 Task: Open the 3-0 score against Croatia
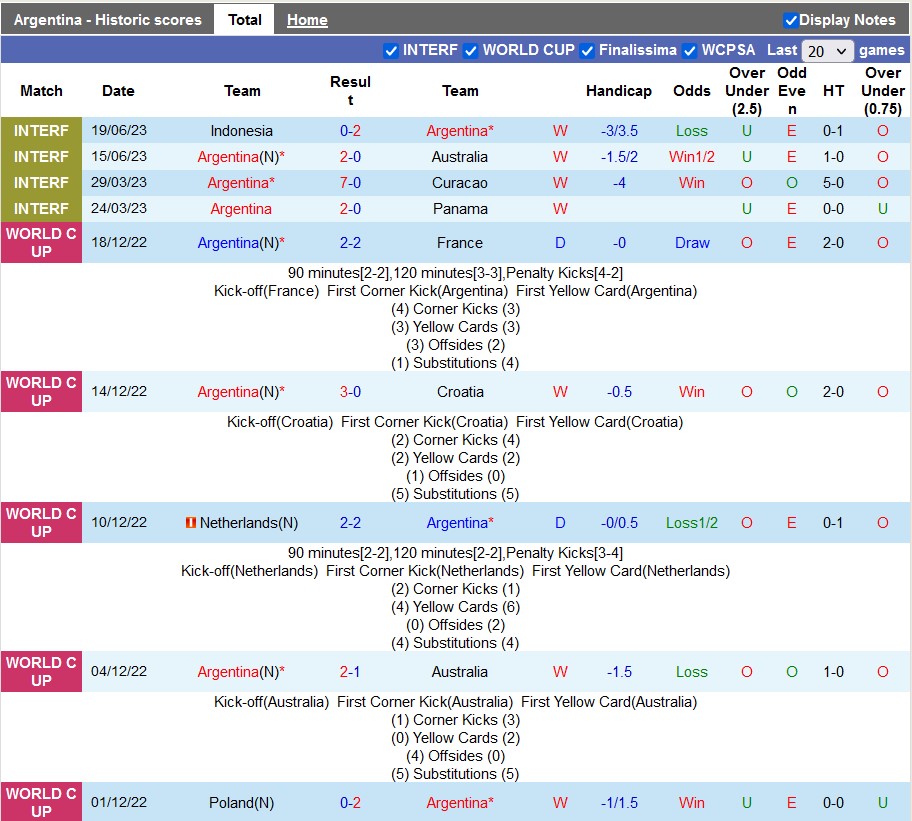coord(350,392)
